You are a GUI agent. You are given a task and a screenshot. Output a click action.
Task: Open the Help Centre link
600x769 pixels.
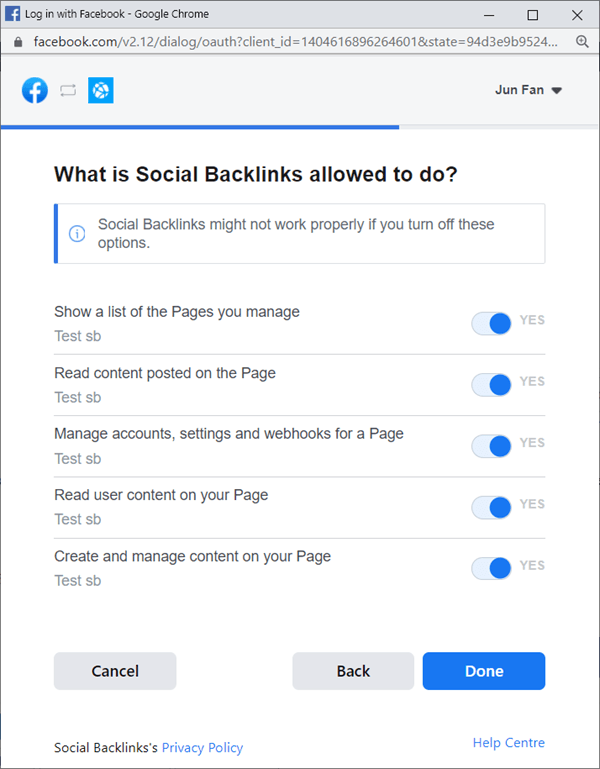[509, 743]
